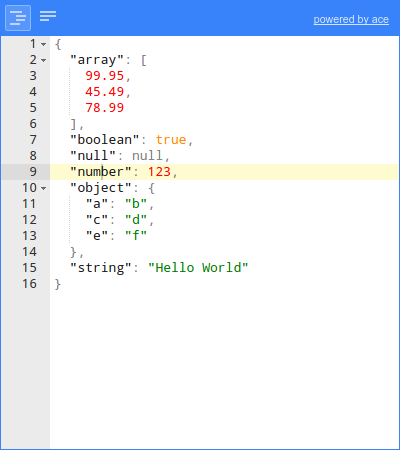
Task: Collapse the root object fold arrow on line 1
Action: click(44, 44)
